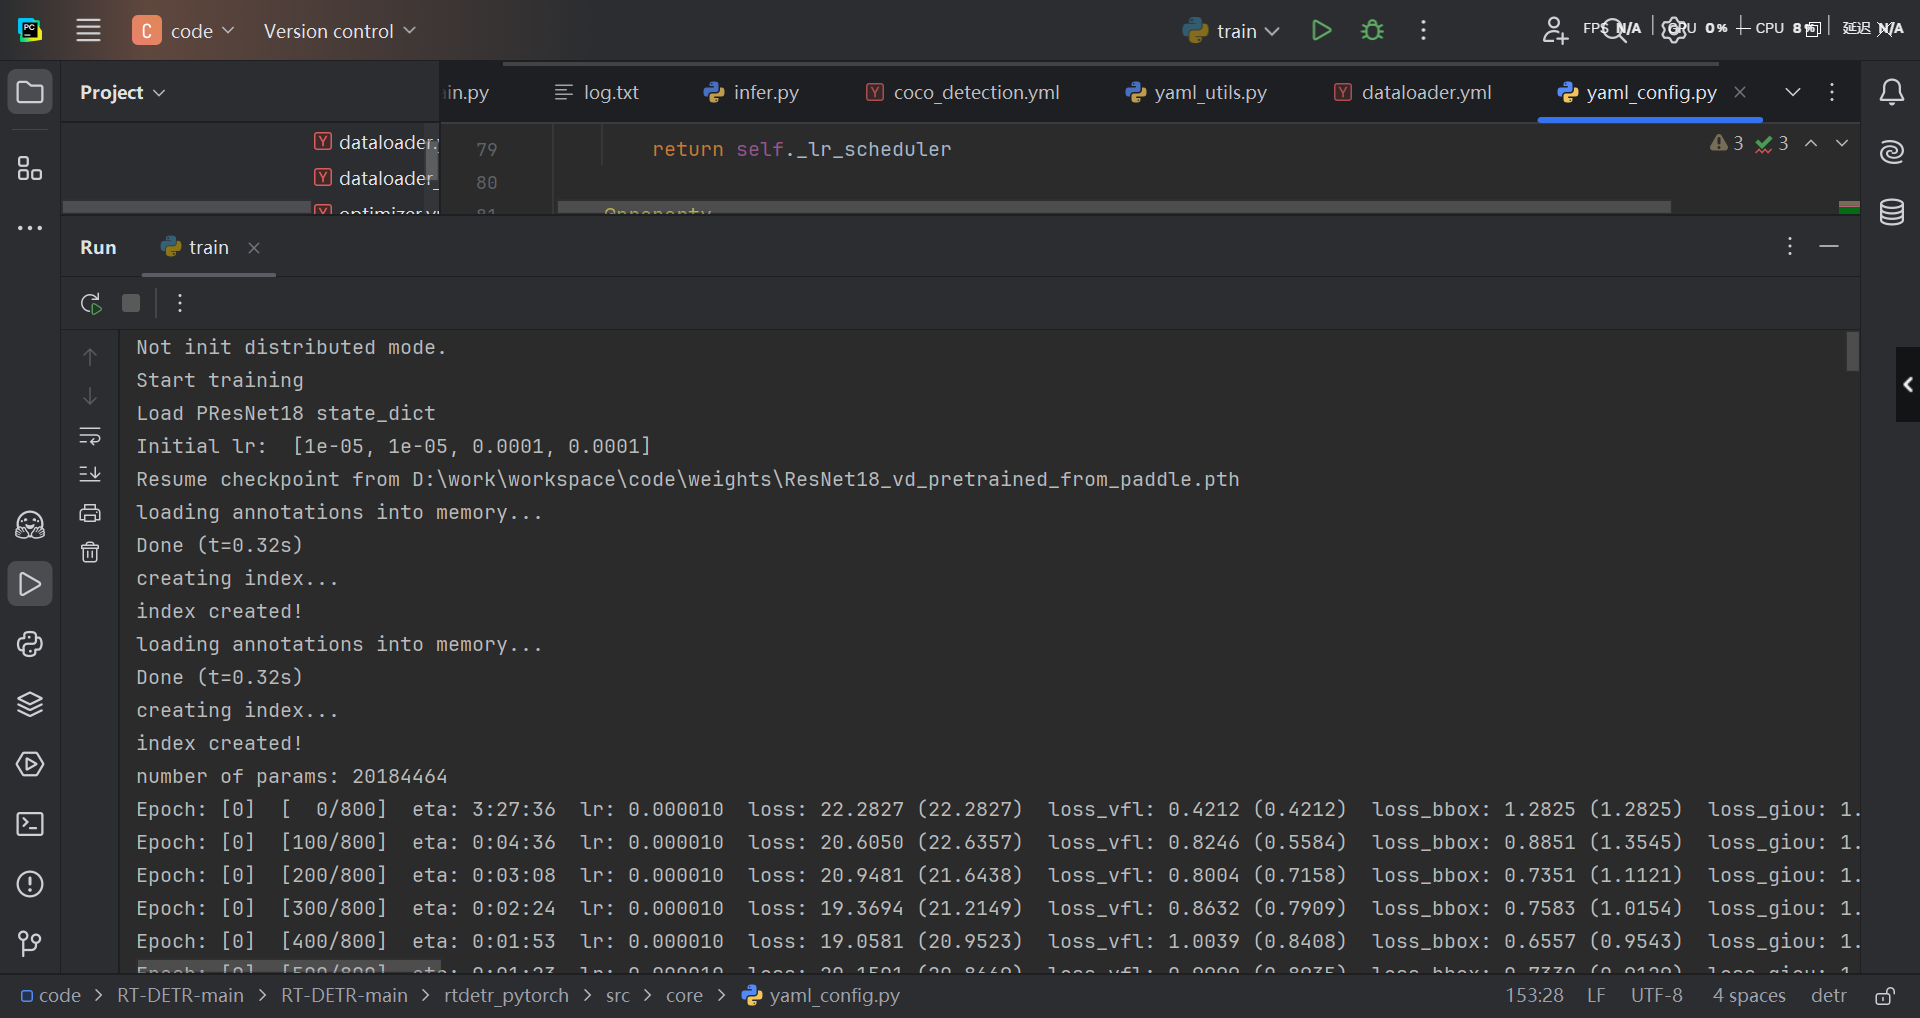
Task: Open the Version control dropdown
Action: [x=339, y=31]
